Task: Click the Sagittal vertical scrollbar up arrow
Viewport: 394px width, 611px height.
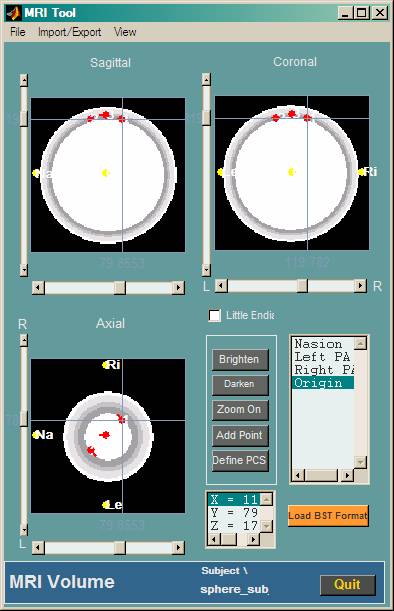Action: pos(24,81)
